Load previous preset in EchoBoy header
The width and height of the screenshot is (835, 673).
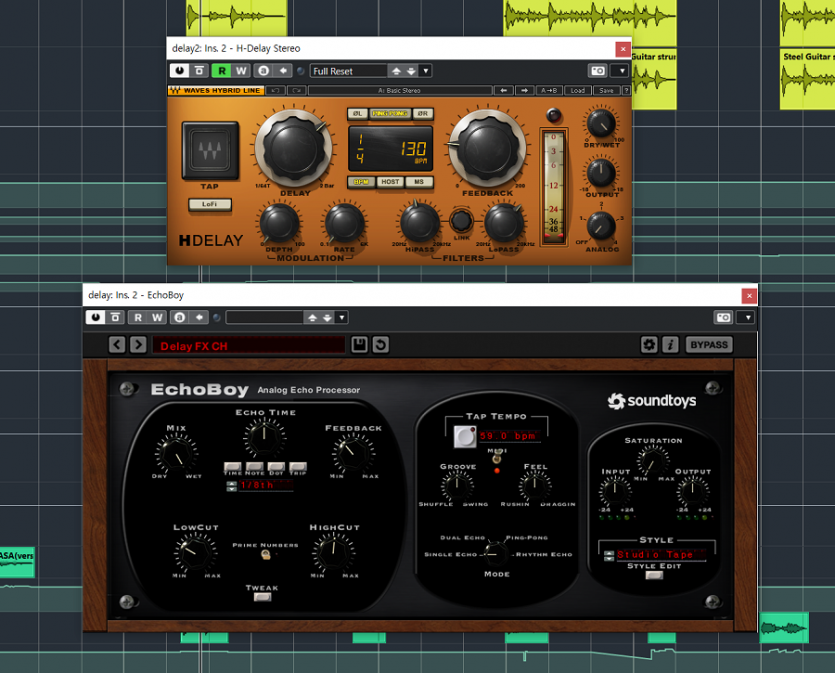tap(312, 317)
